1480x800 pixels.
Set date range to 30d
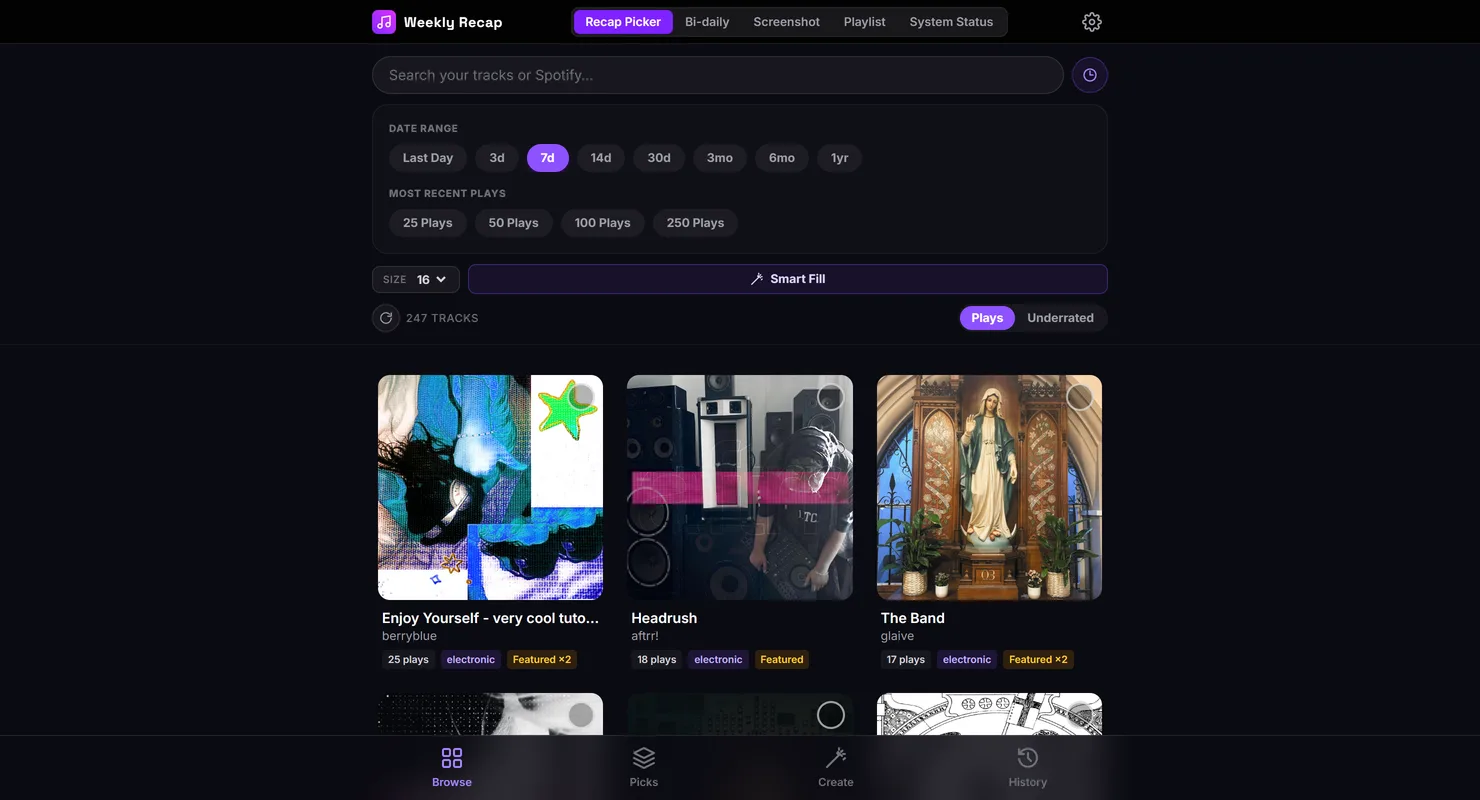click(x=659, y=158)
